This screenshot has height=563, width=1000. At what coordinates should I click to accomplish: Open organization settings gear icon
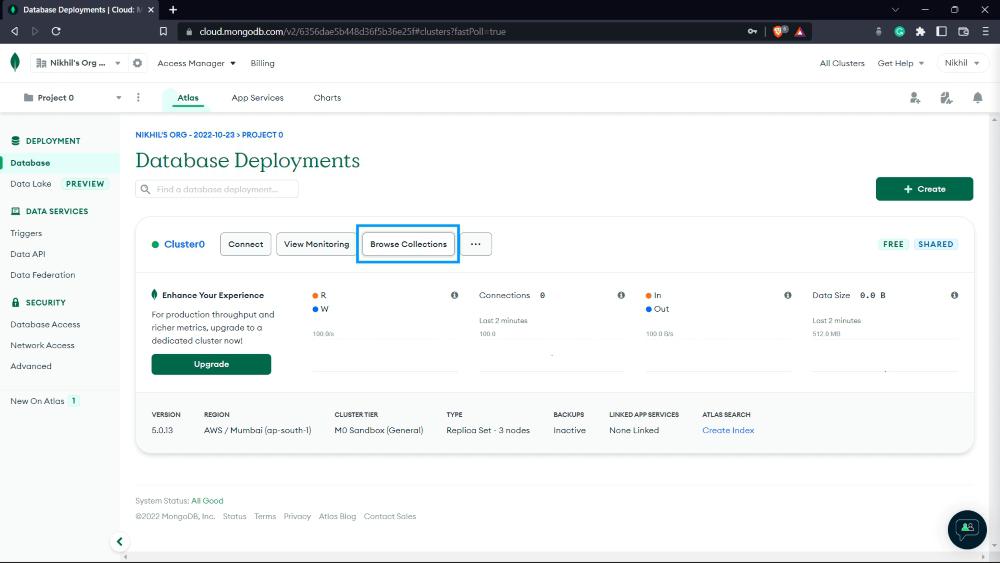137,63
